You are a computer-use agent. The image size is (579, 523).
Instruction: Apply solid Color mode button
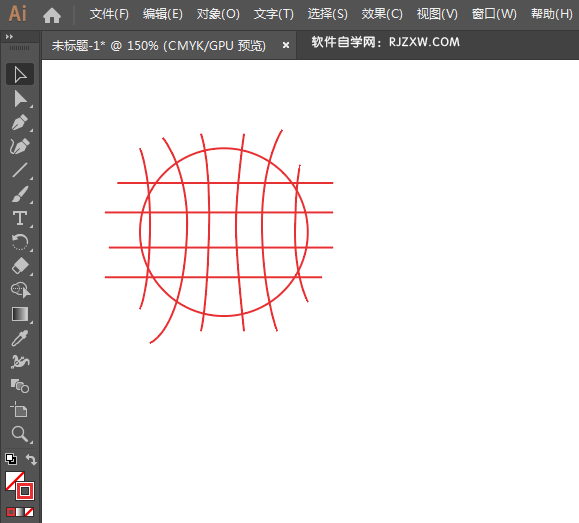(11, 512)
